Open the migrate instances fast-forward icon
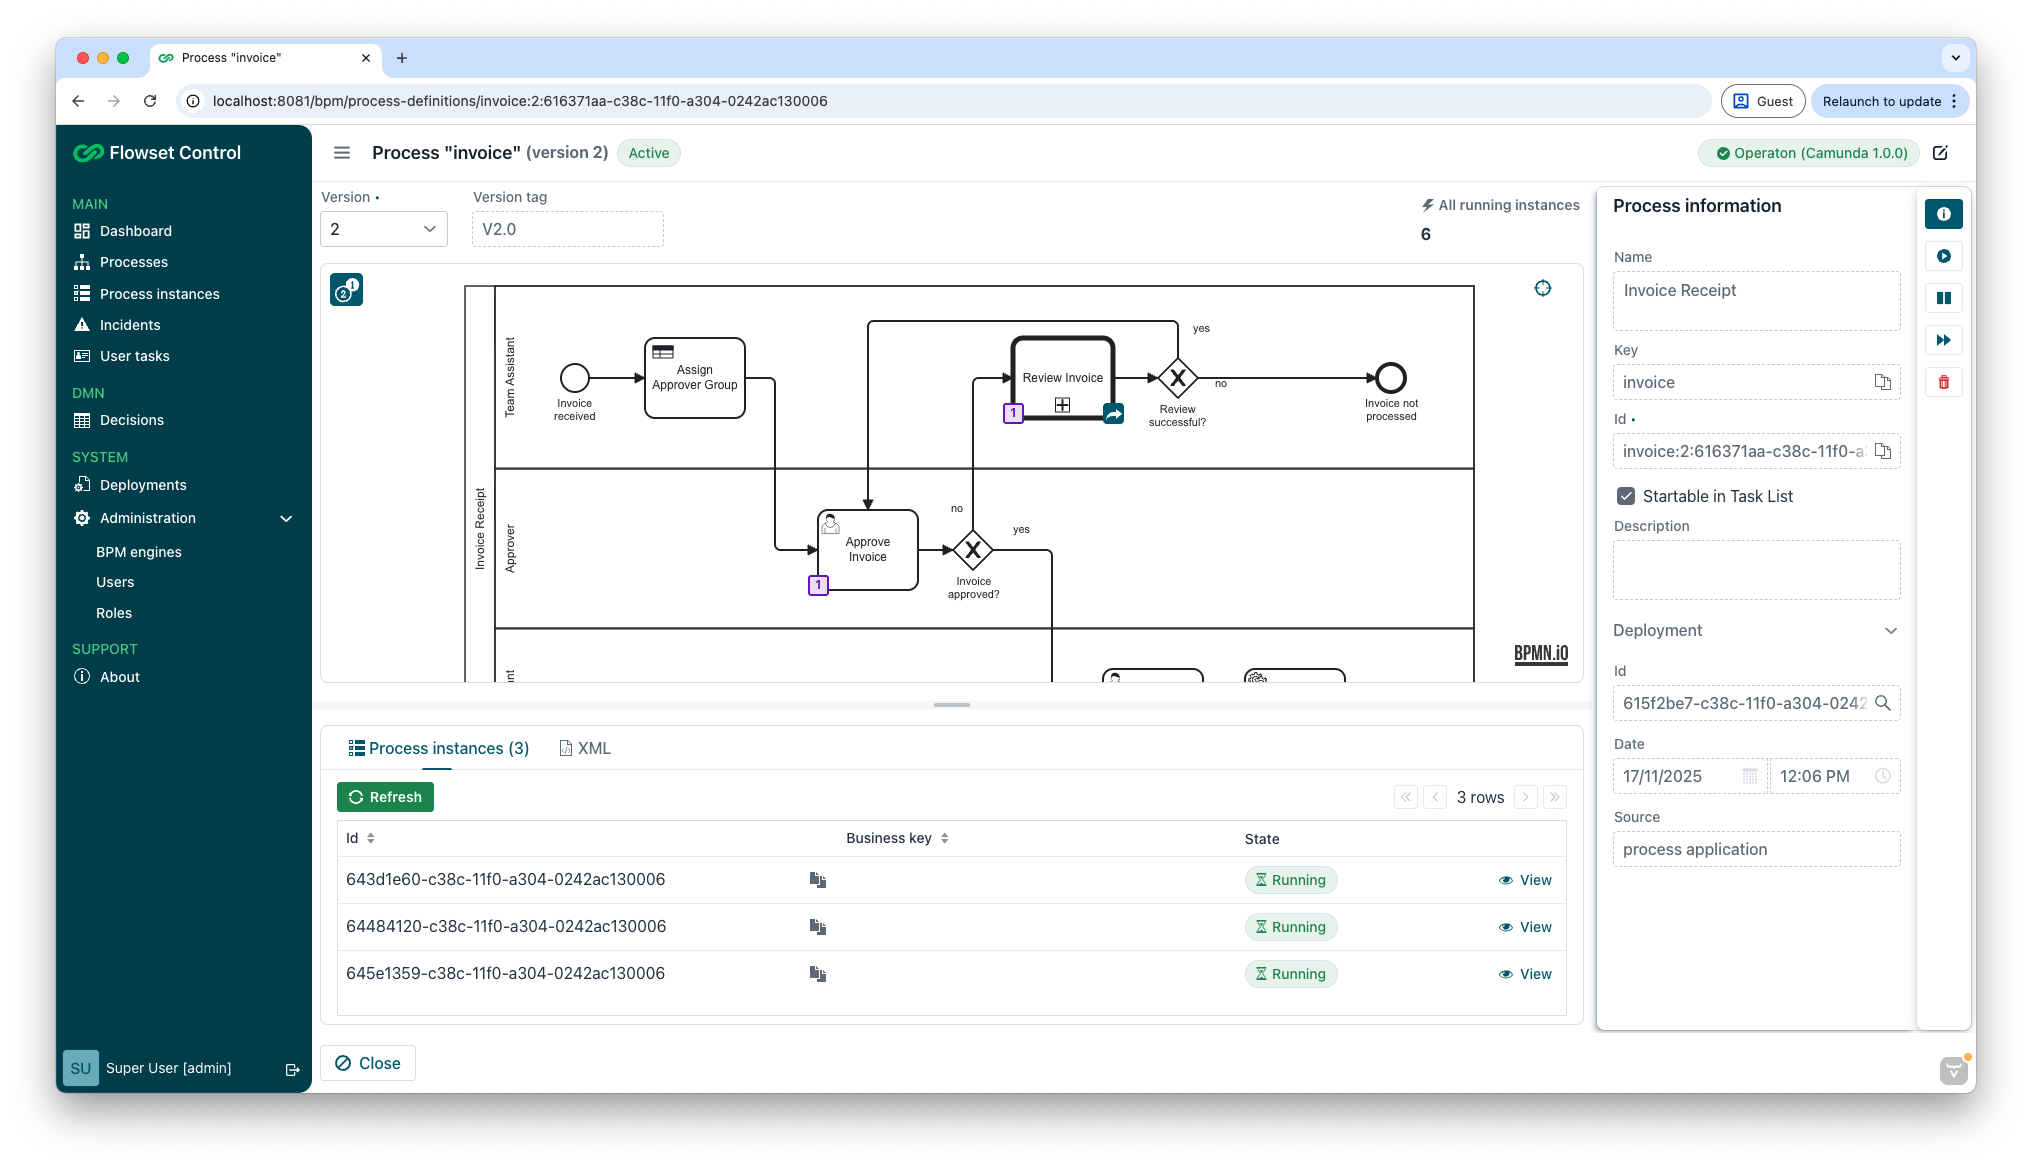Image resolution: width=2032 pixels, height=1167 pixels. point(1944,340)
